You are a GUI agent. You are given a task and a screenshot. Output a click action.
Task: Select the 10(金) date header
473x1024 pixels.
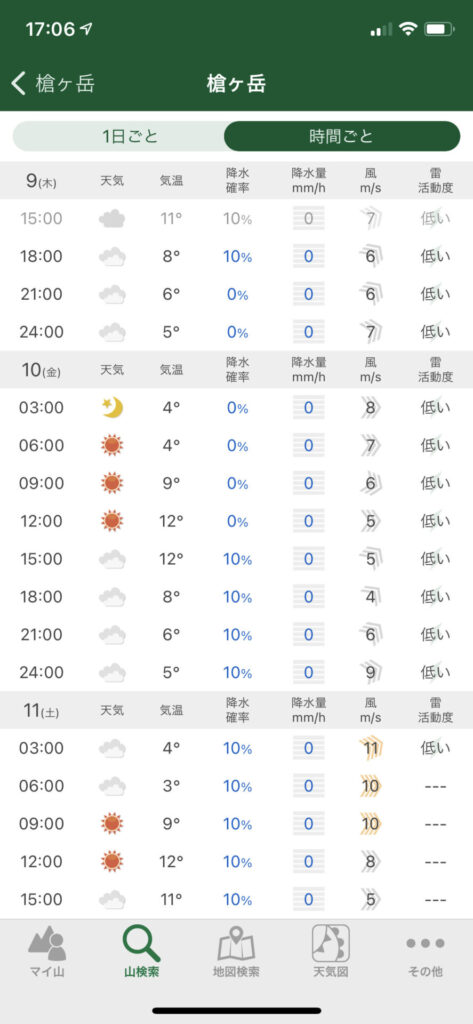pos(41,370)
